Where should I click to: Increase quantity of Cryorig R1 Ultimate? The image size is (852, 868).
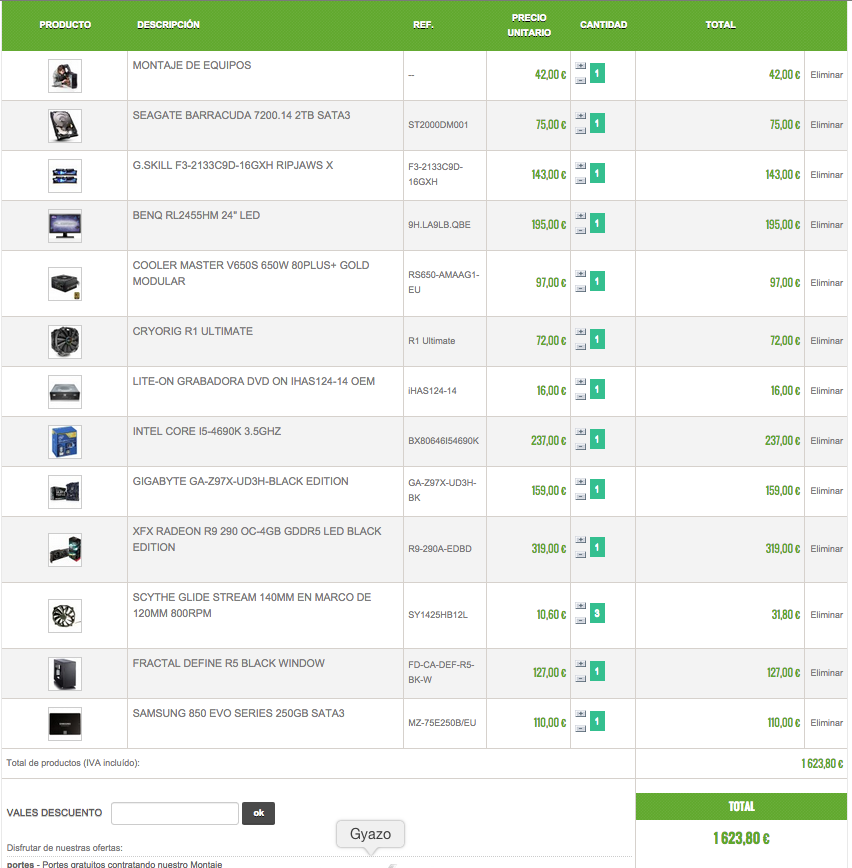(580, 332)
